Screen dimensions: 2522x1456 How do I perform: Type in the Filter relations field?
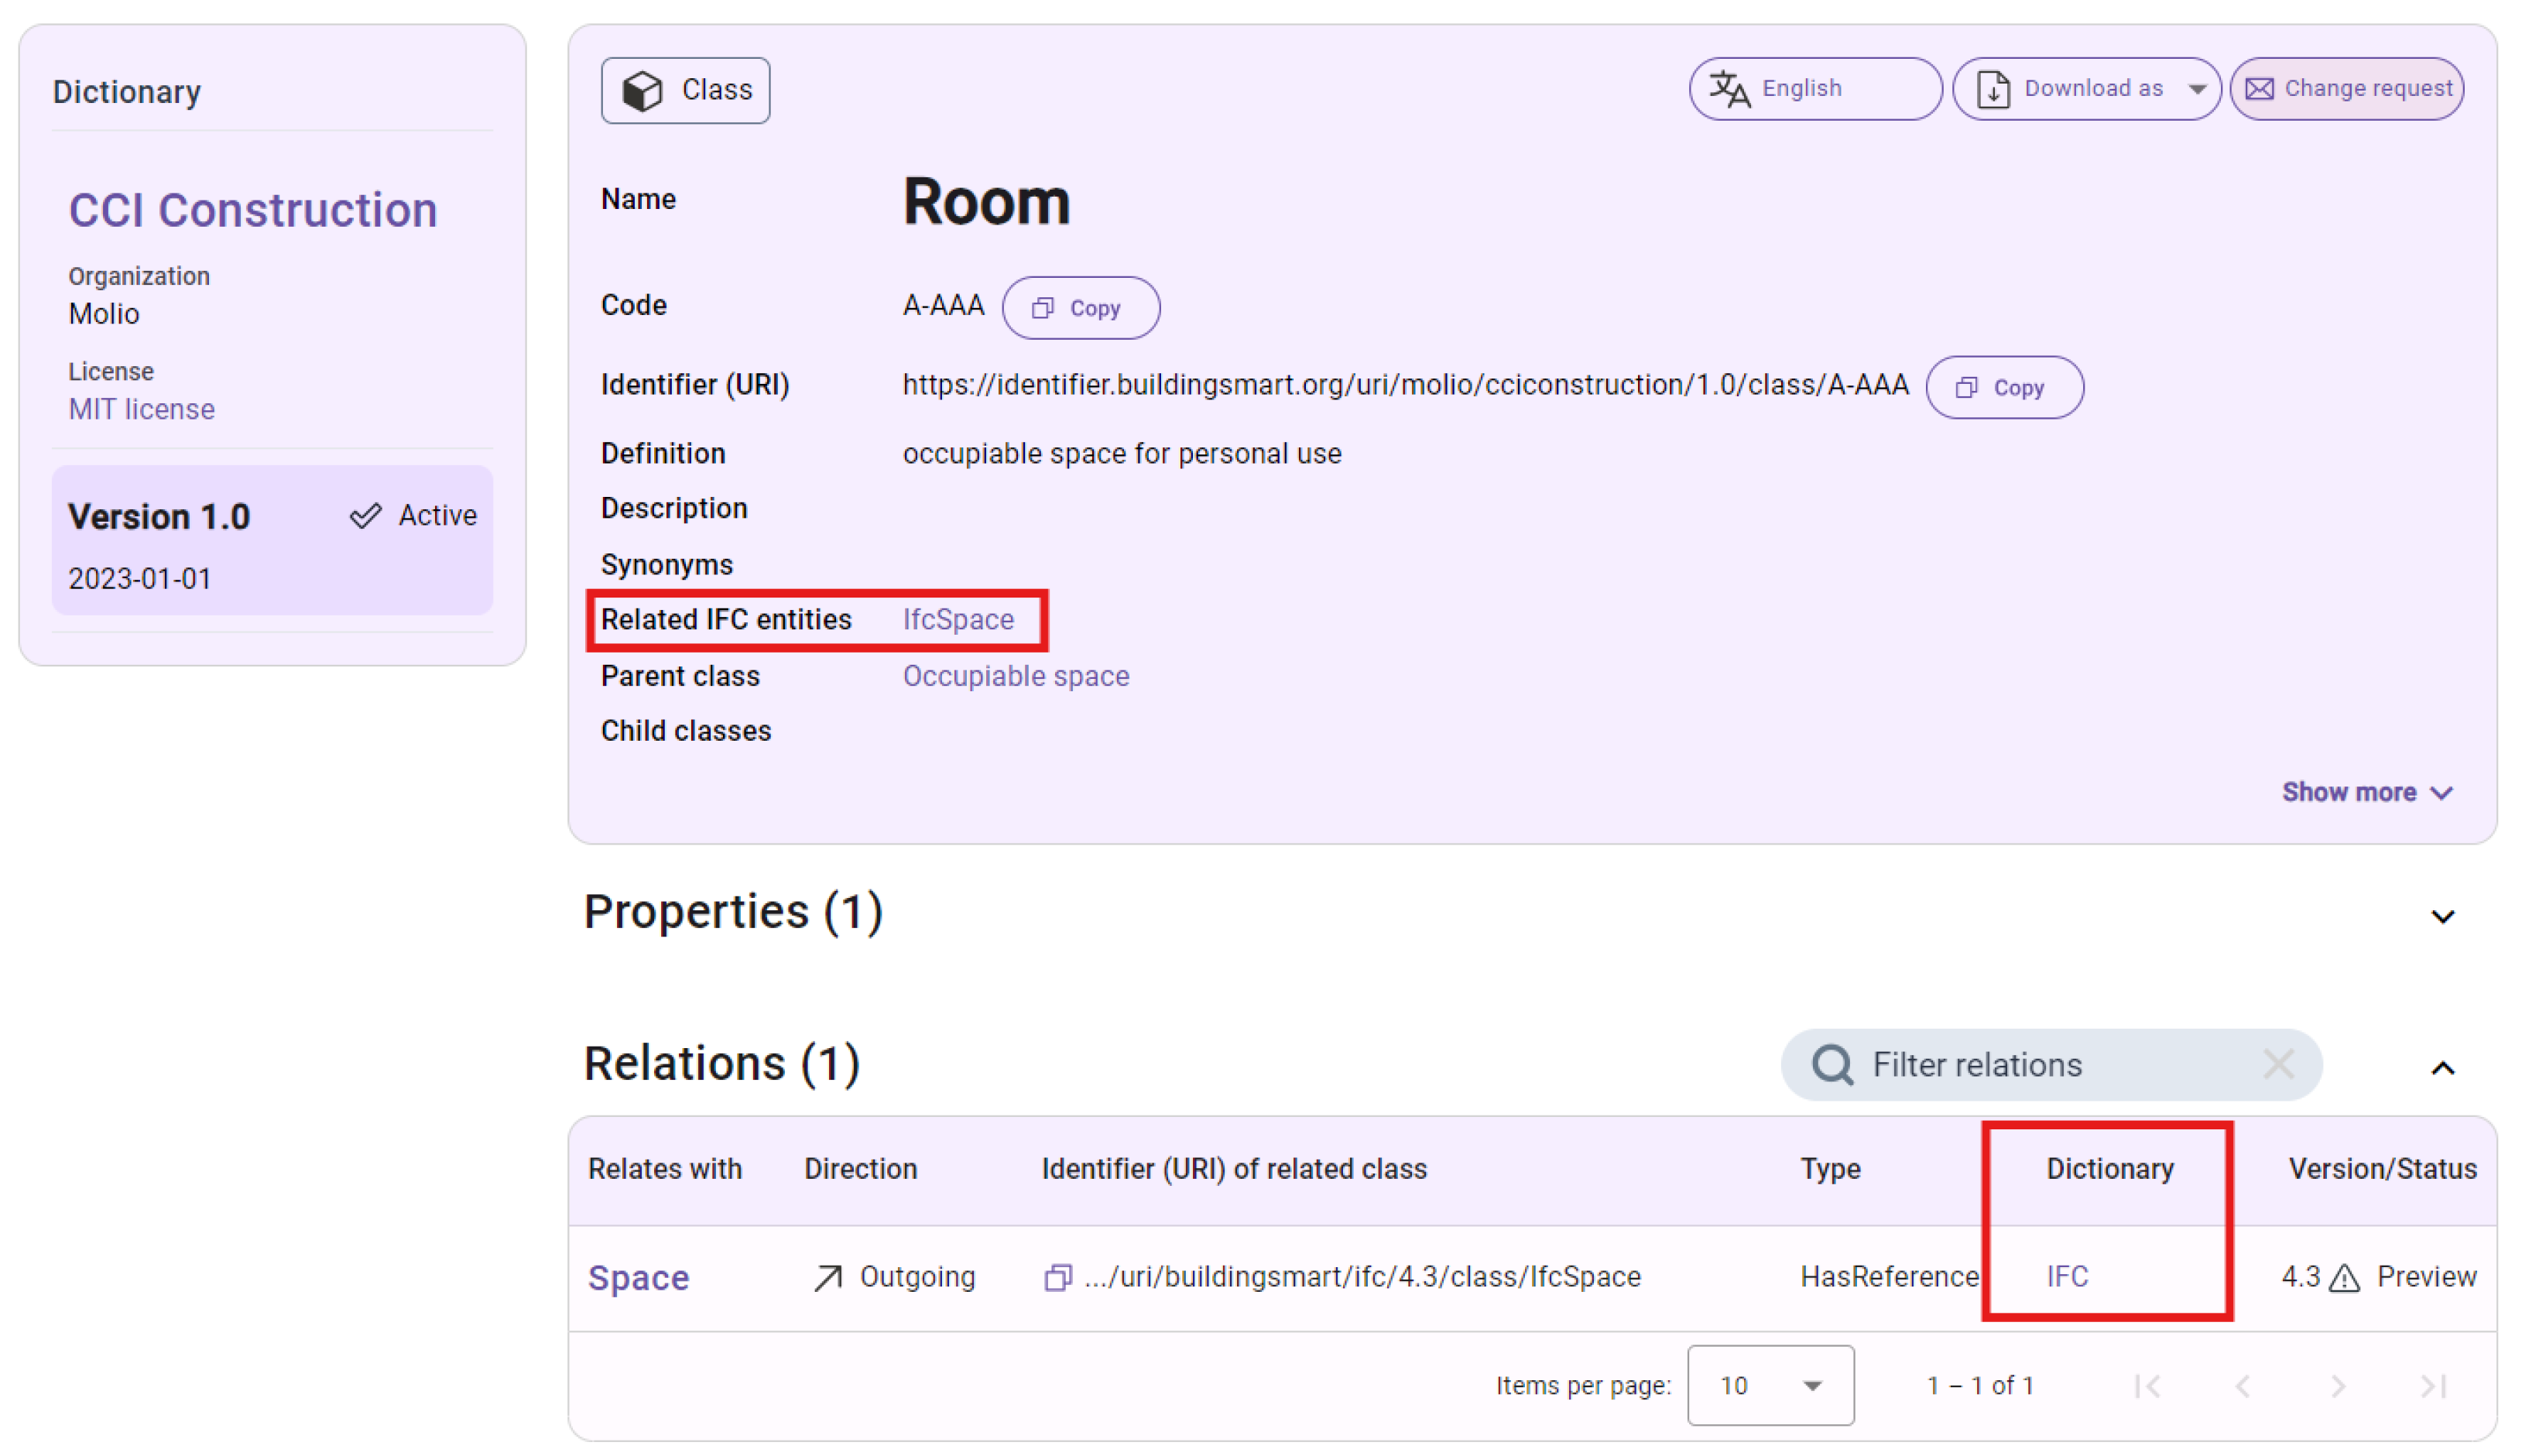pyautogui.click(x=2050, y=1065)
